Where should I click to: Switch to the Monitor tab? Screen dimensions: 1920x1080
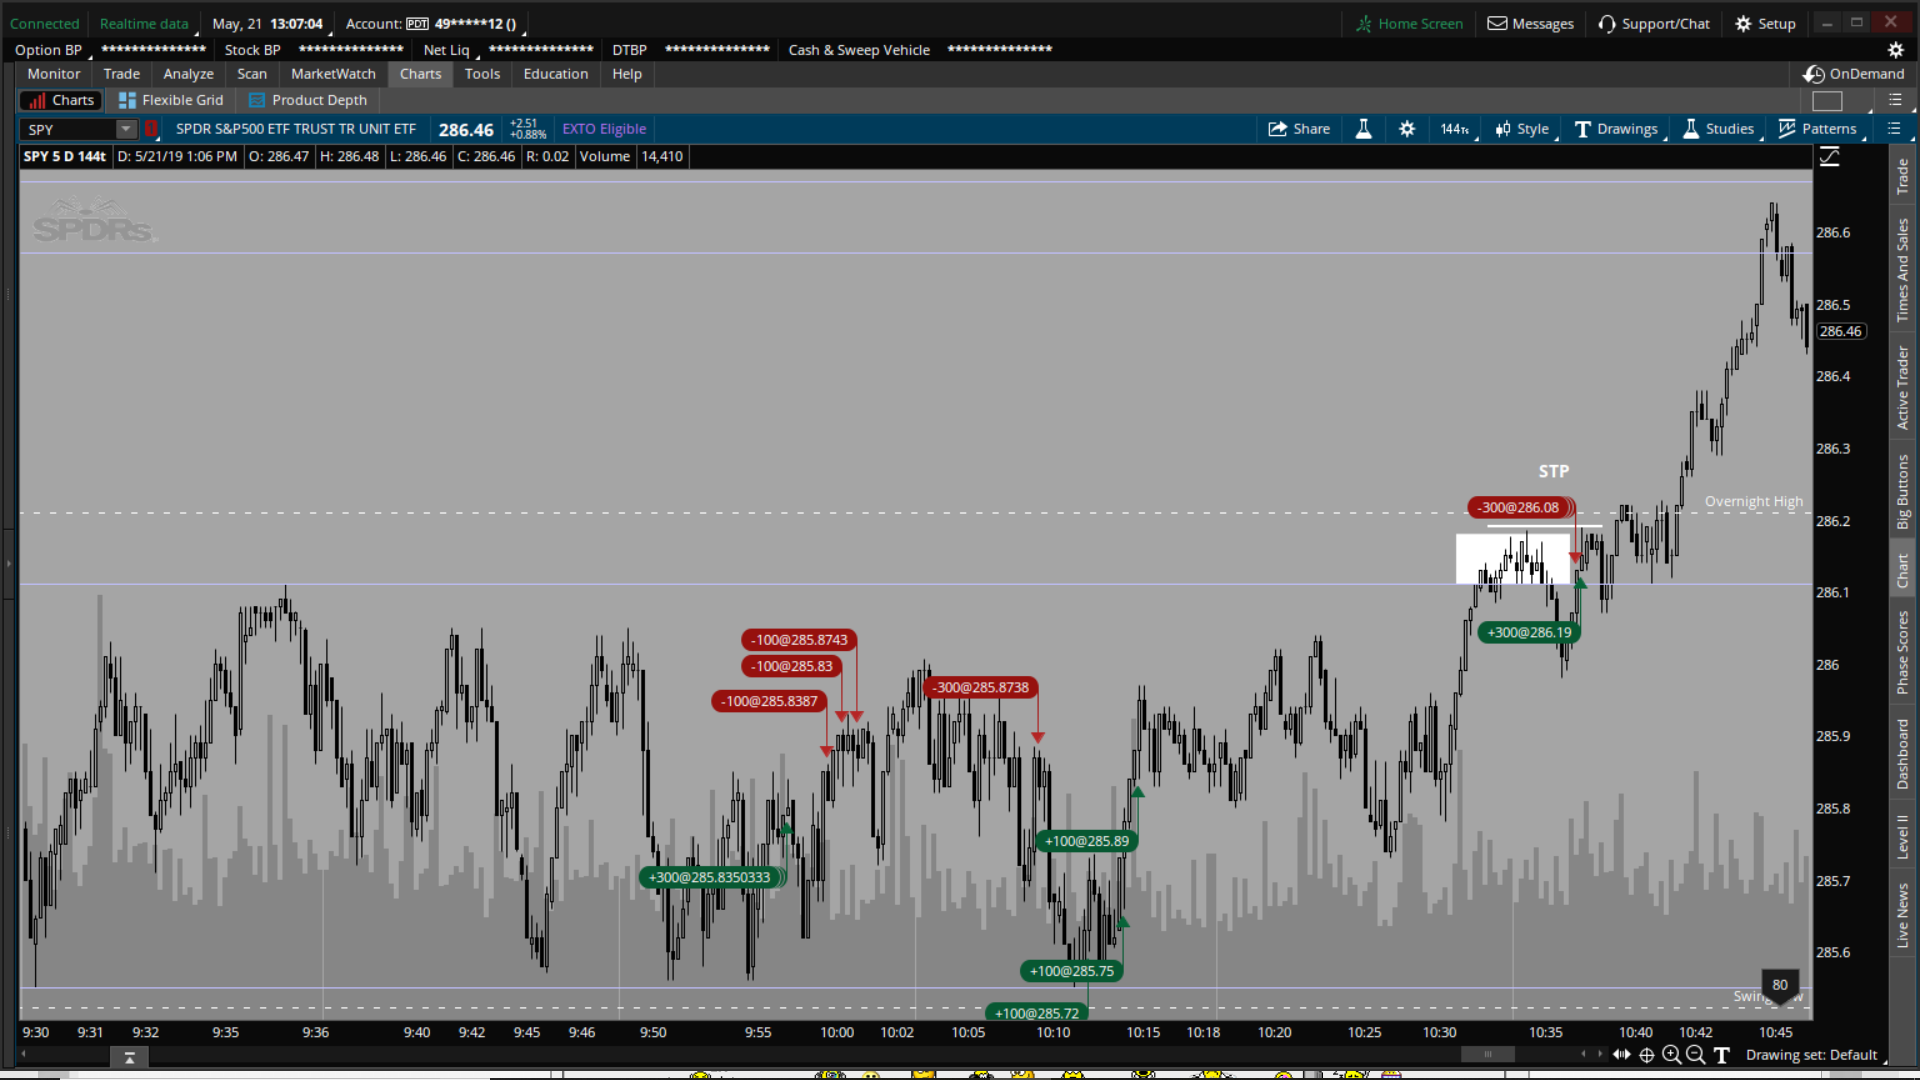pos(54,74)
